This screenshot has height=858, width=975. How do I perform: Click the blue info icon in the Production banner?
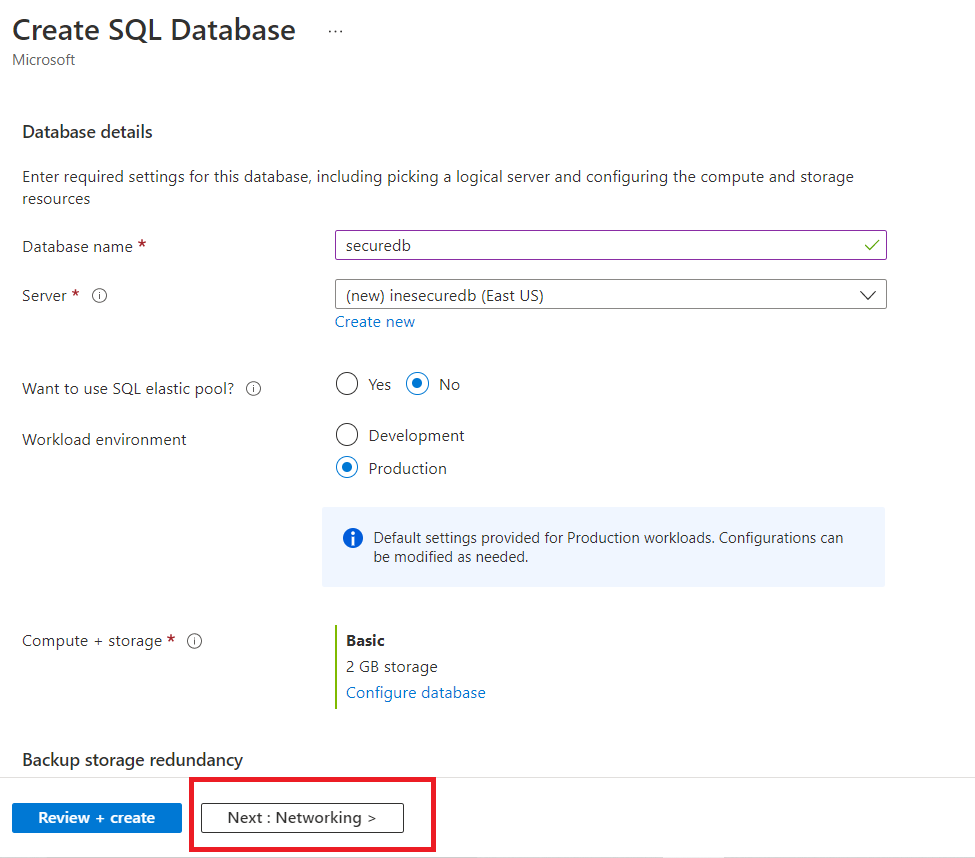[x=352, y=538]
